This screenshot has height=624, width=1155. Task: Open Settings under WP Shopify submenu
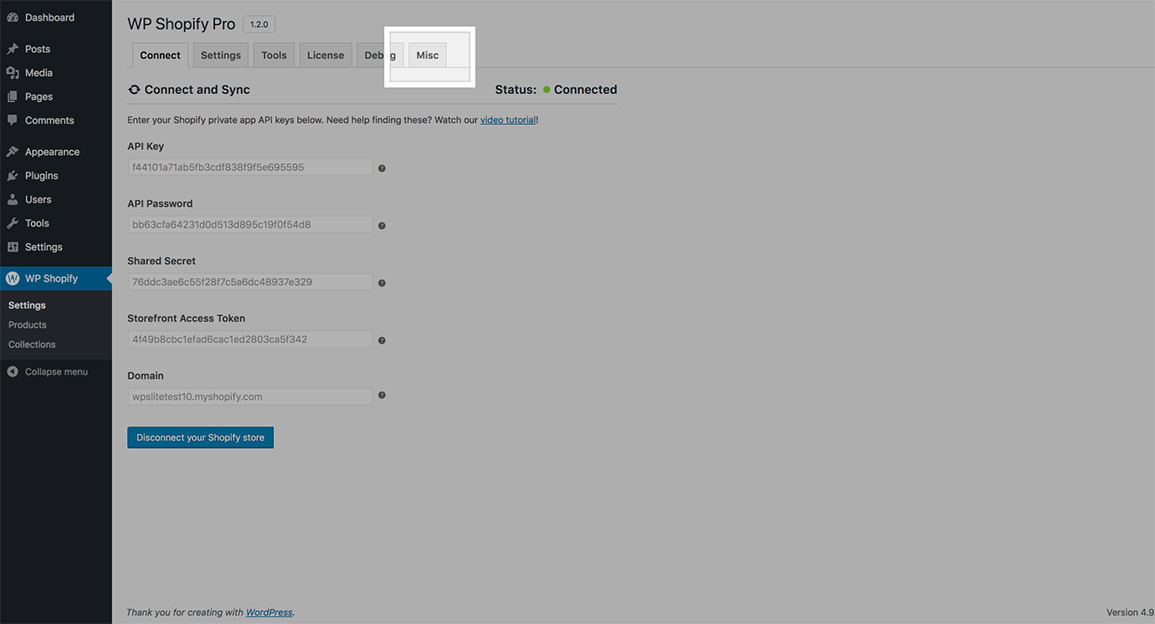tap(27, 305)
